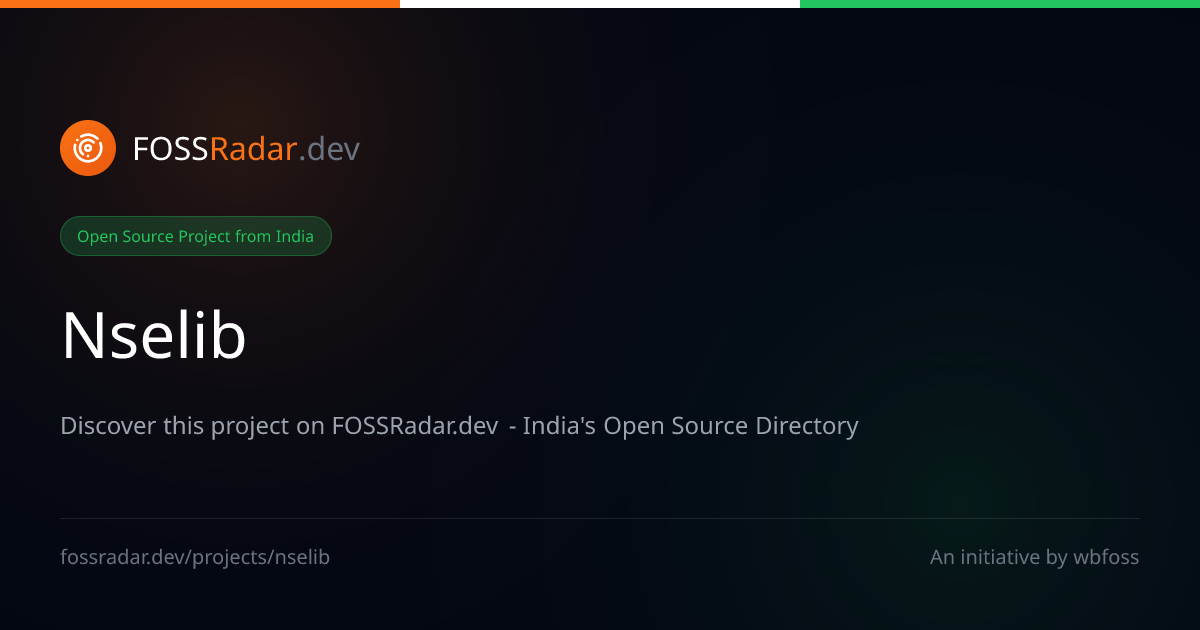Image resolution: width=1200 pixels, height=630 pixels.
Task: Click the orange "Radar" word in the logo
Action: [x=253, y=149]
